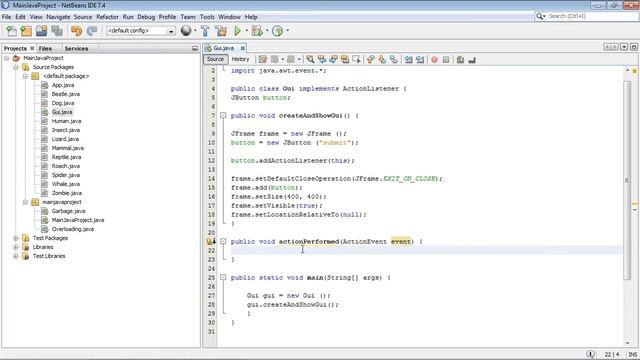The image size is (640, 360).
Task: Switch to the Services tab
Action: [x=76, y=48]
